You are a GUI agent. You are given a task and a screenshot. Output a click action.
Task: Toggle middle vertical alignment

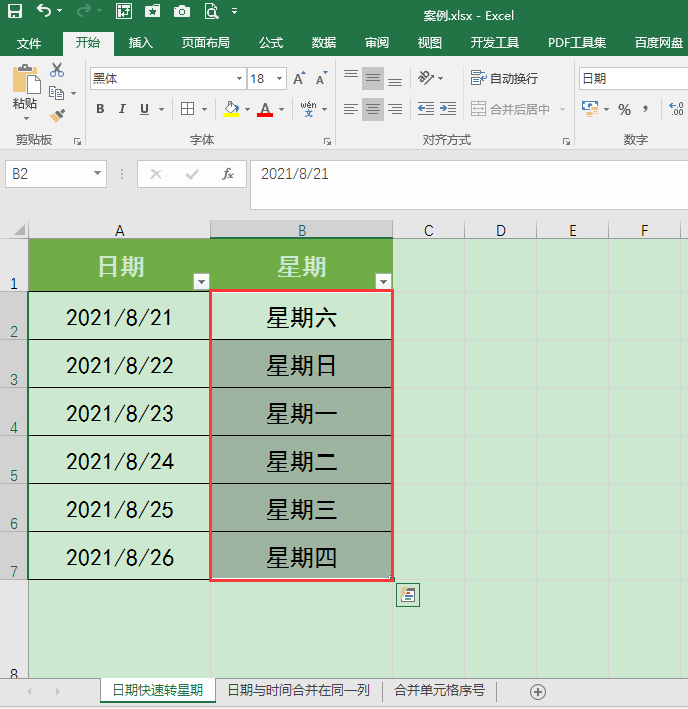point(372,78)
